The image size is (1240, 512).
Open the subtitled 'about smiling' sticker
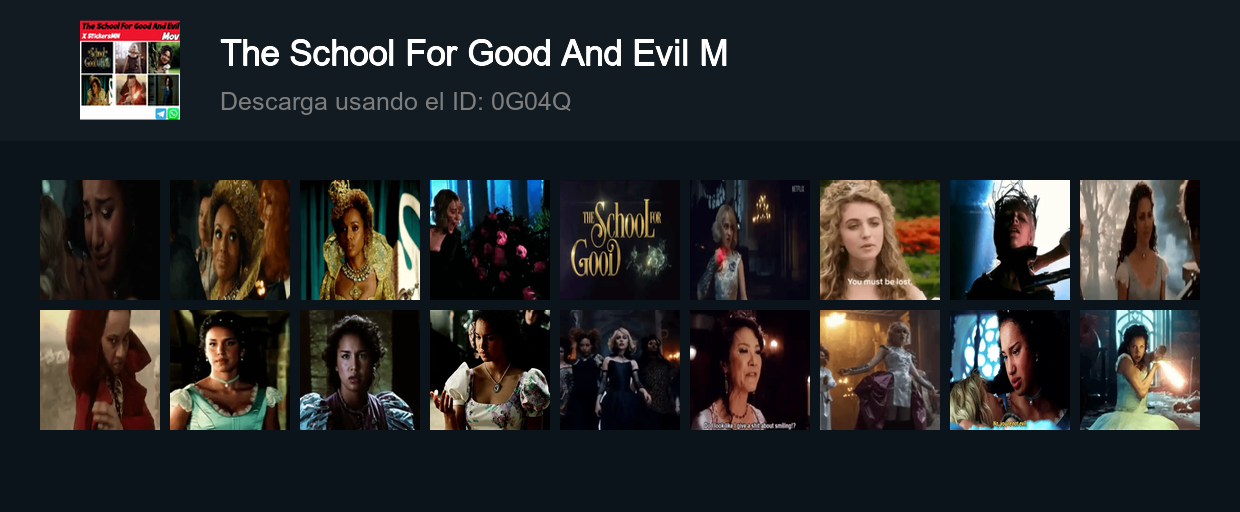(x=750, y=370)
